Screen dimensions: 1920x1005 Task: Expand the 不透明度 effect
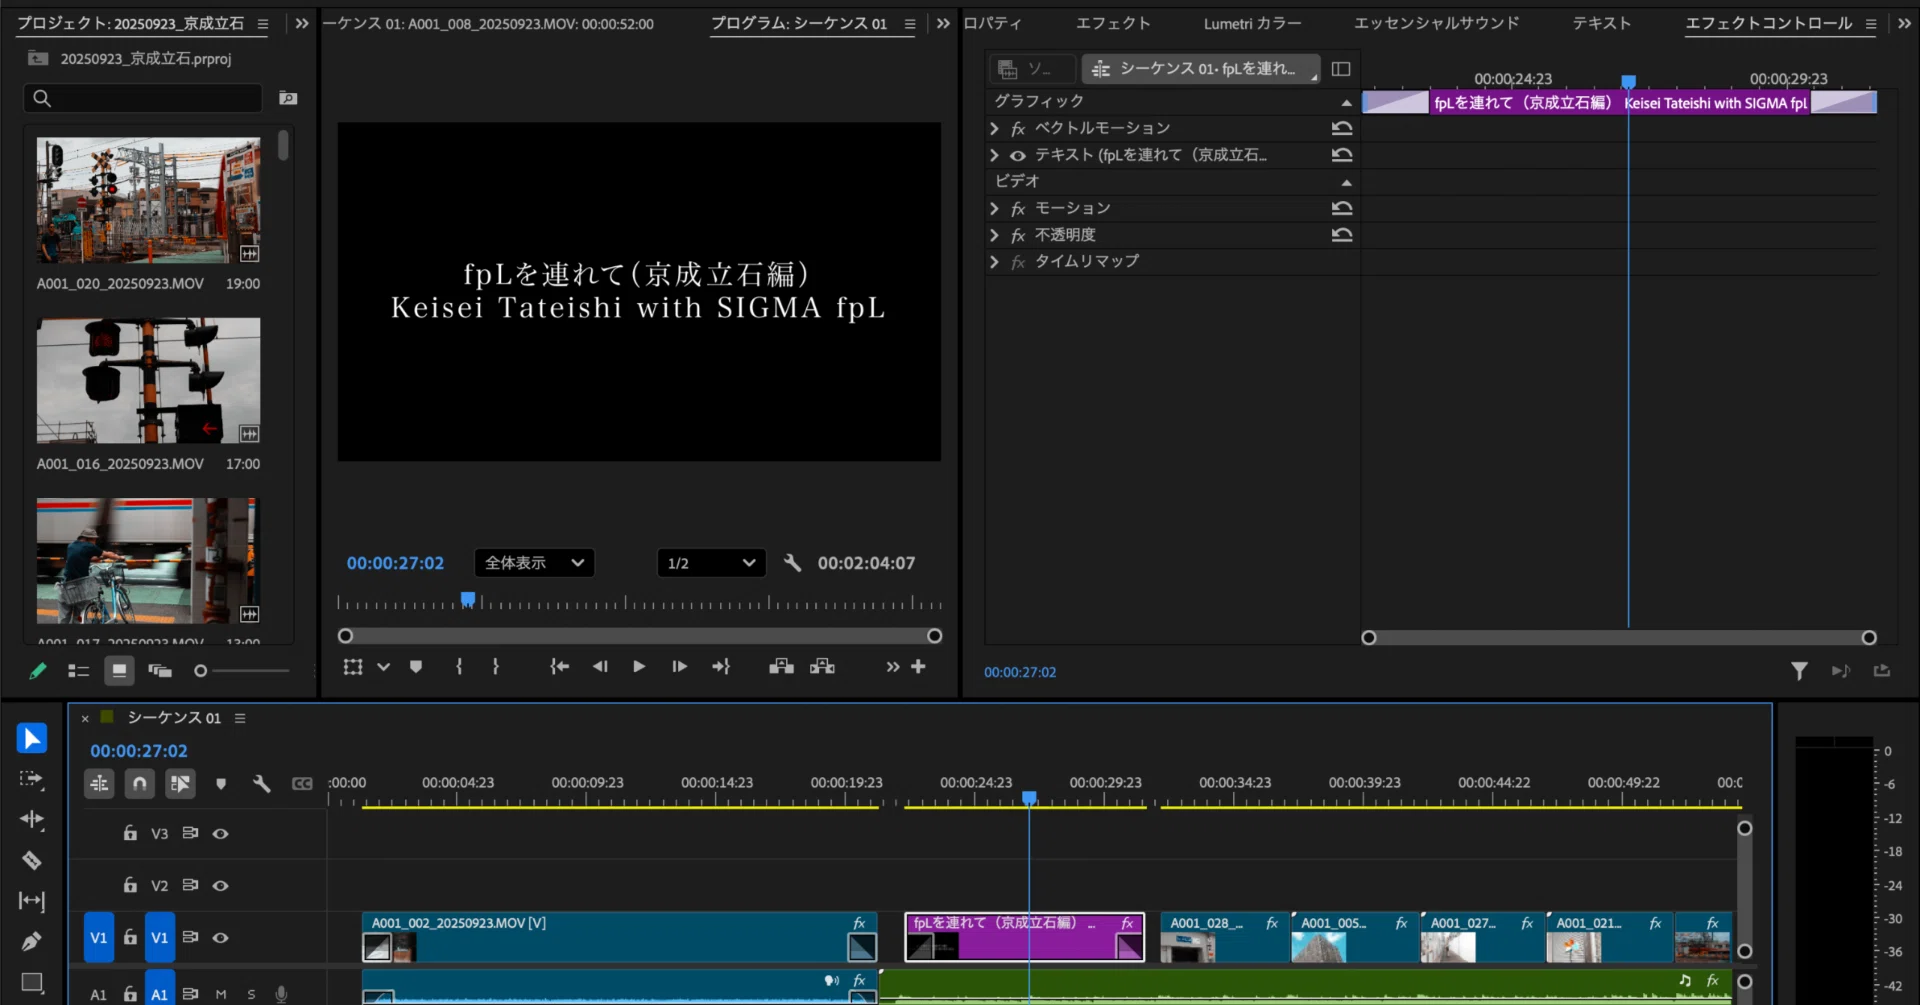tap(994, 235)
